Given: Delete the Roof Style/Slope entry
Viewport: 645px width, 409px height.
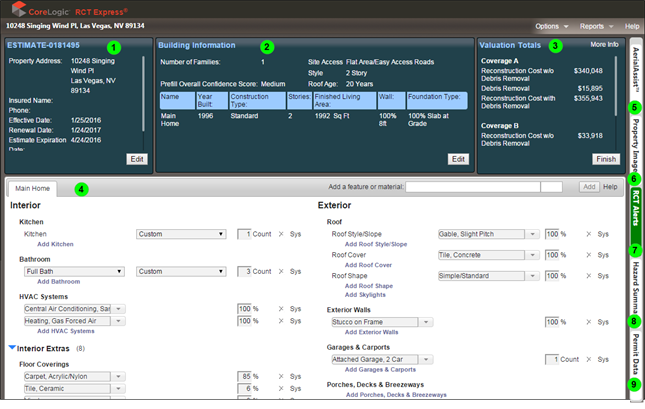Looking at the screenshot, I should coord(588,234).
